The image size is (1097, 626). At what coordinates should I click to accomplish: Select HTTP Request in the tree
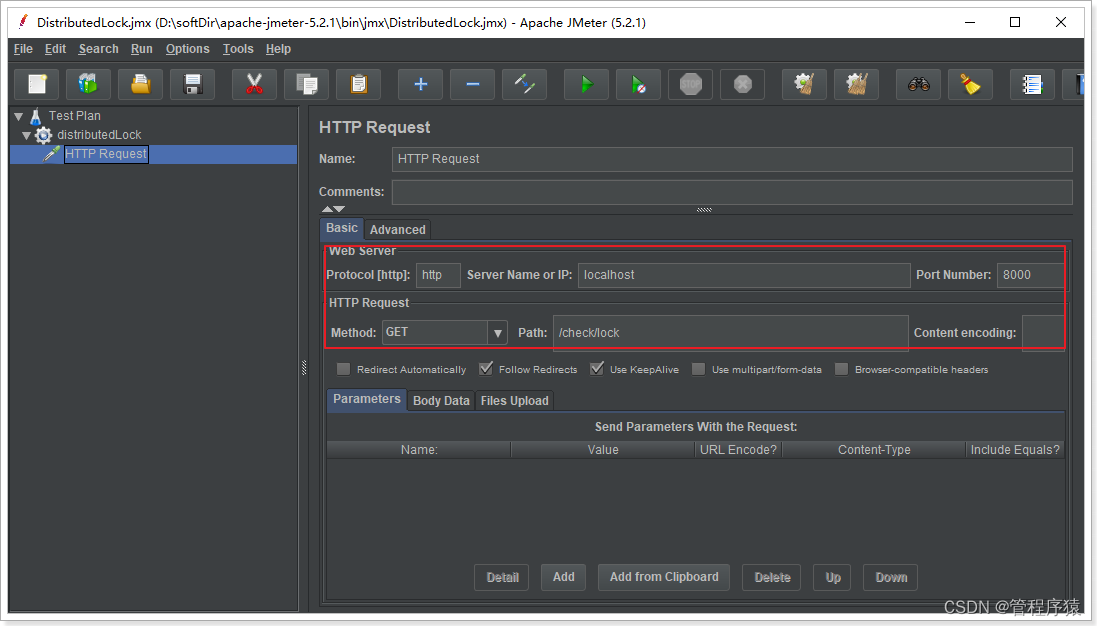pyautogui.click(x=106, y=154)
